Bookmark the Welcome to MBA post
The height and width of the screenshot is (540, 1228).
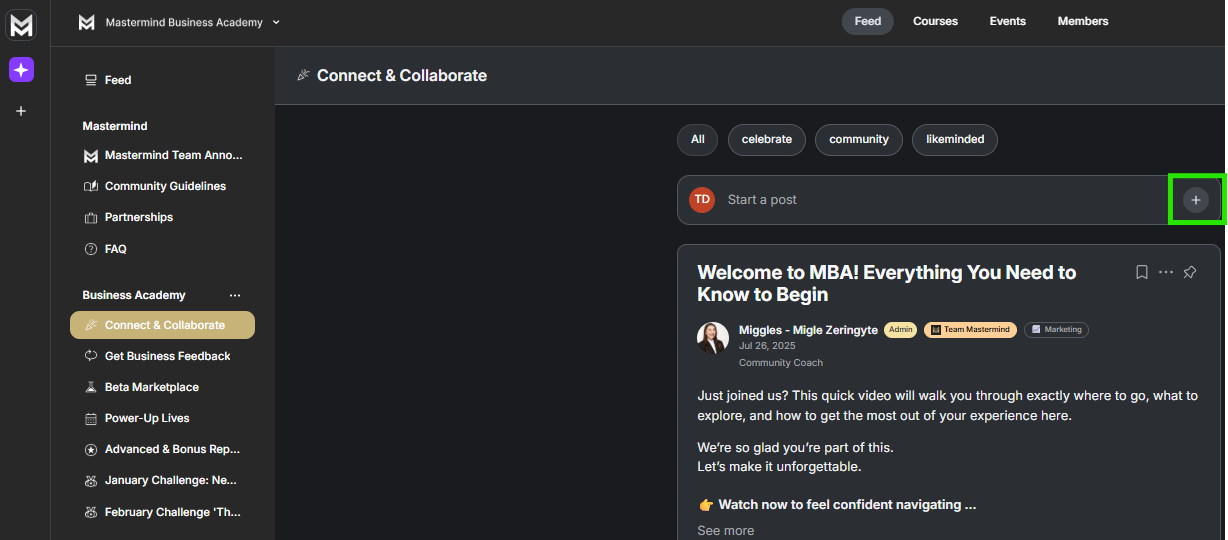1141,272
